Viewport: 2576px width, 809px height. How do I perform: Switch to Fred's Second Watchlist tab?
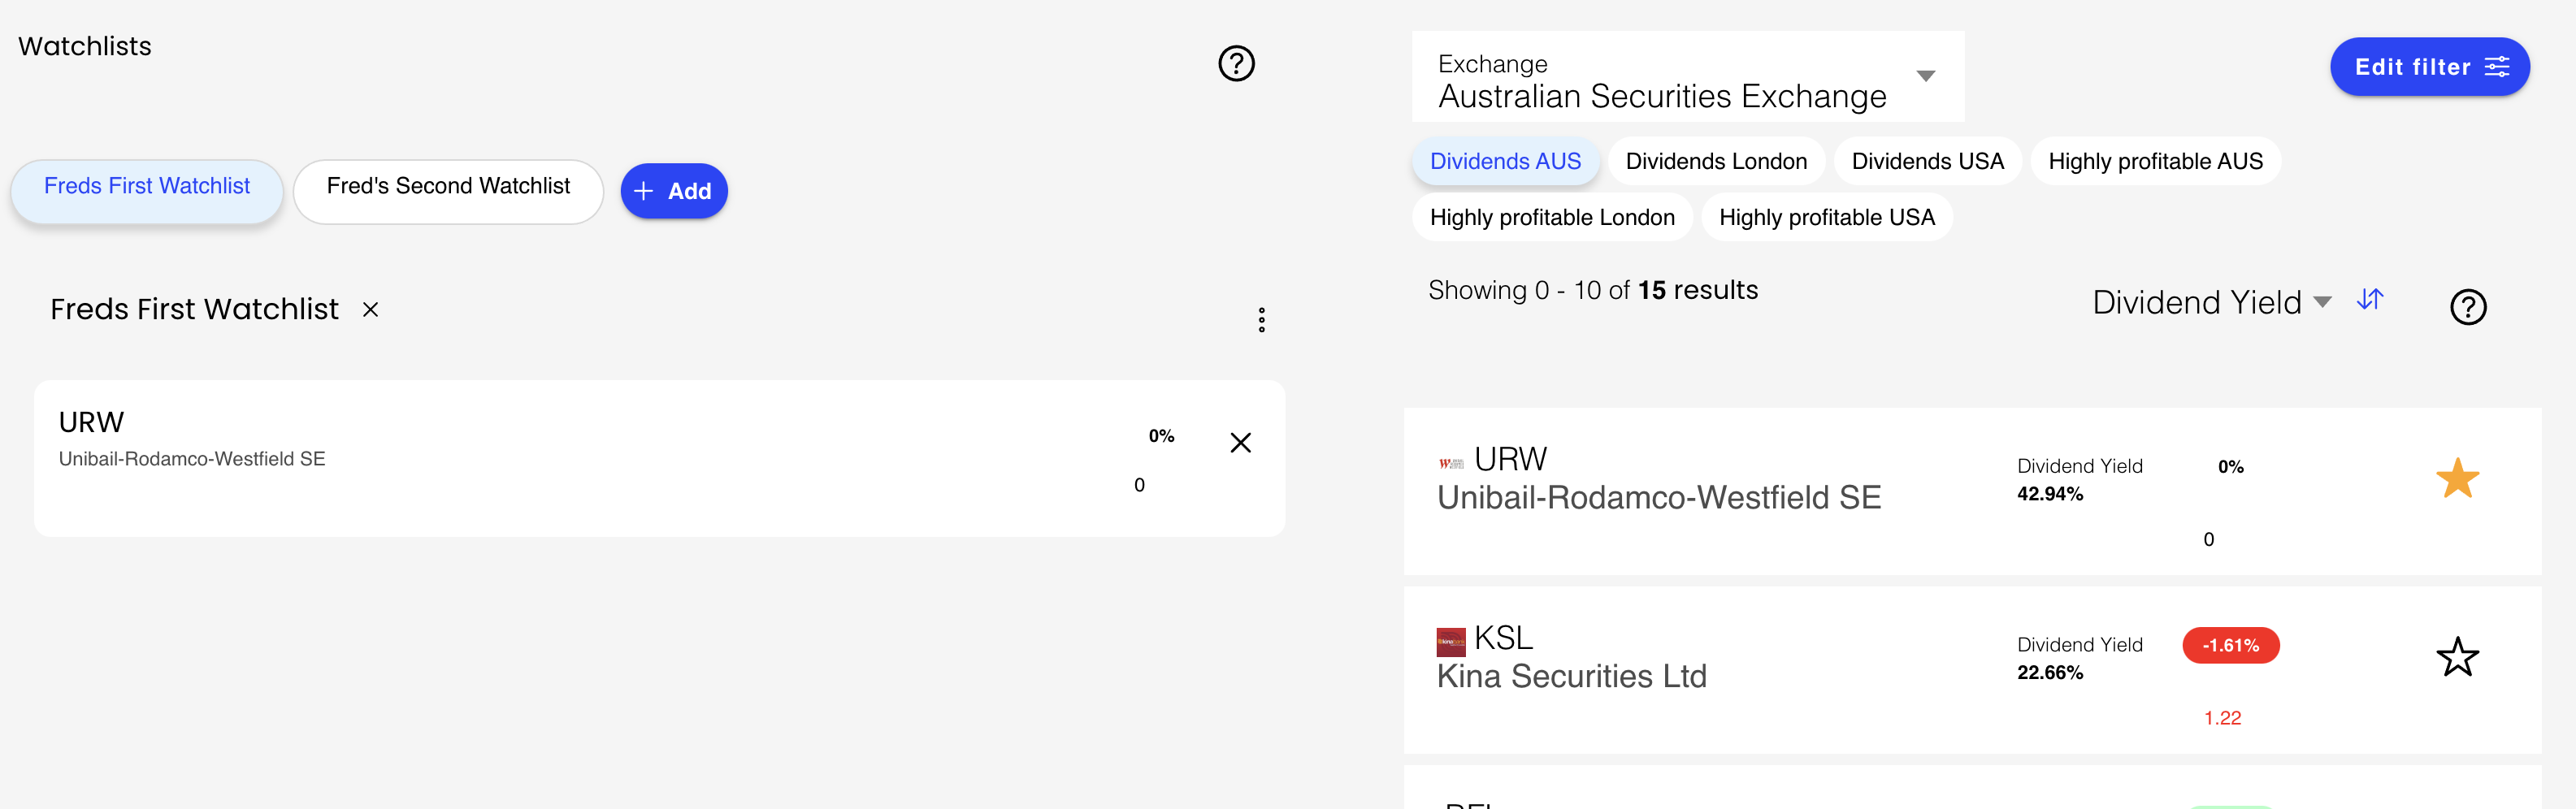(448, 188)
